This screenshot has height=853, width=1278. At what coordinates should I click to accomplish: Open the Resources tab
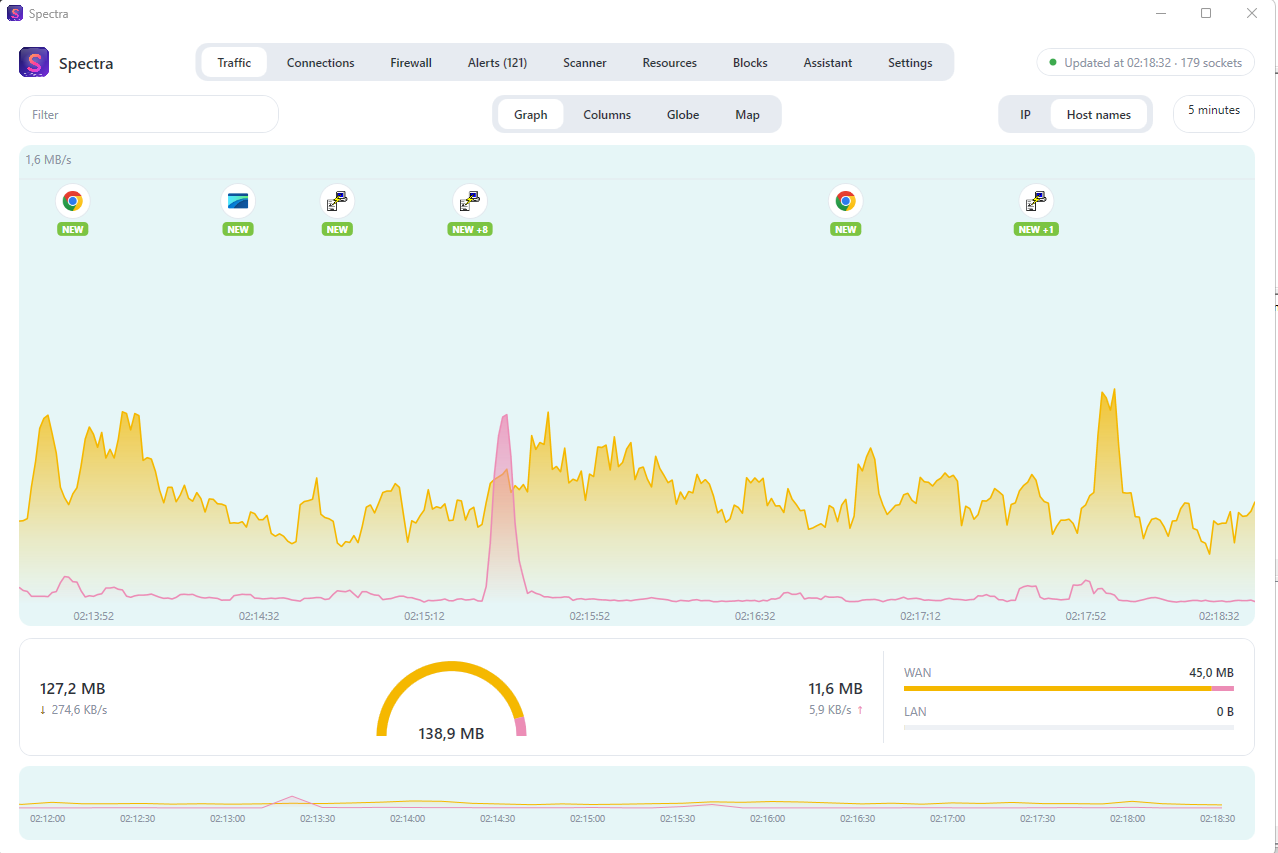coord(669,62)
